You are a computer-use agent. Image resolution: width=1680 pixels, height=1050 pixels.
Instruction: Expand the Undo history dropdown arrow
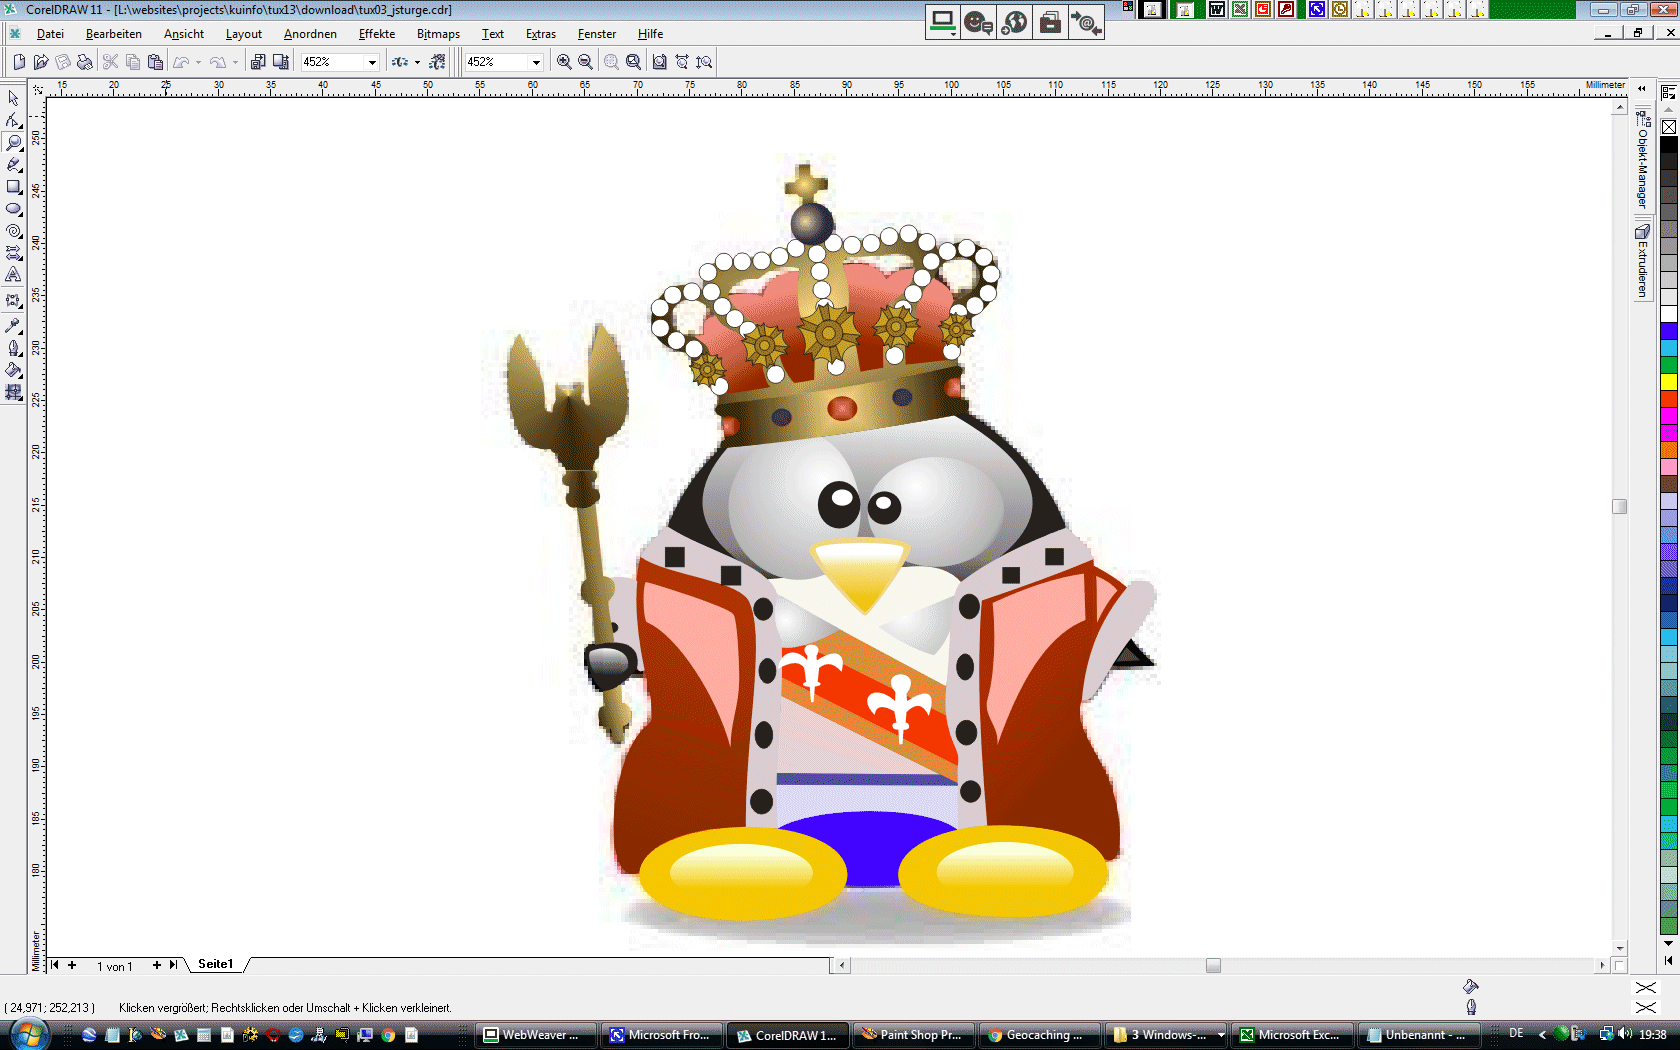click(198, 62)
